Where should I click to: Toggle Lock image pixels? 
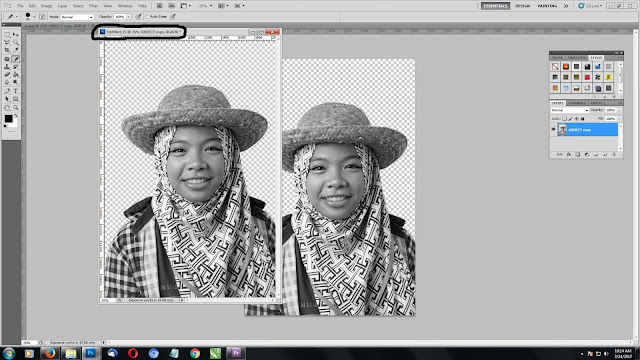click(571, 118)
